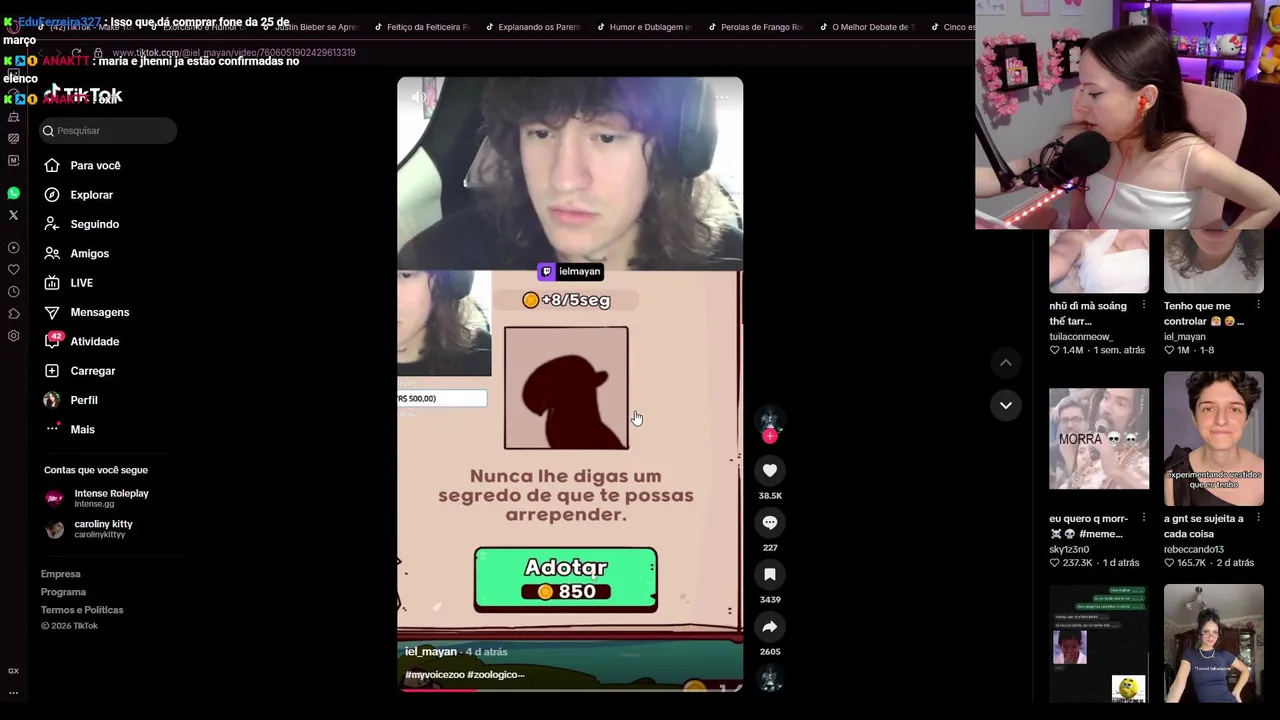The width and height of the screenshot is (1280, 720).
Task: Click the TikTok logo
Action: [82, 96]
